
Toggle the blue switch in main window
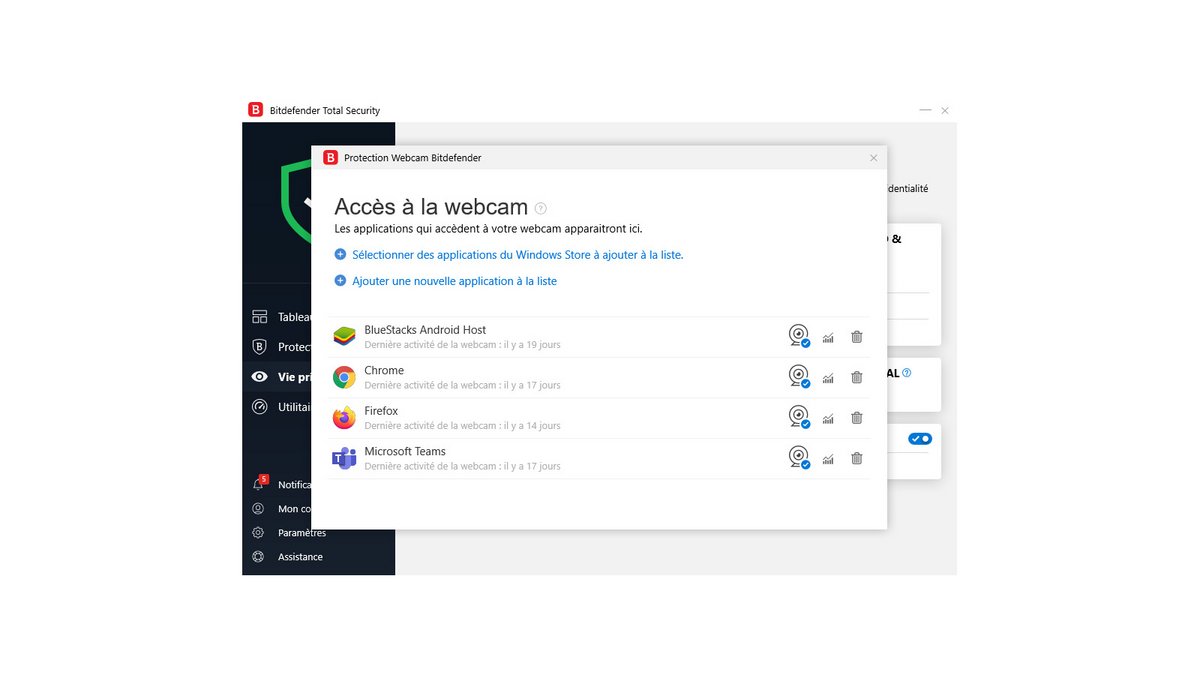(x=919, y=439)
